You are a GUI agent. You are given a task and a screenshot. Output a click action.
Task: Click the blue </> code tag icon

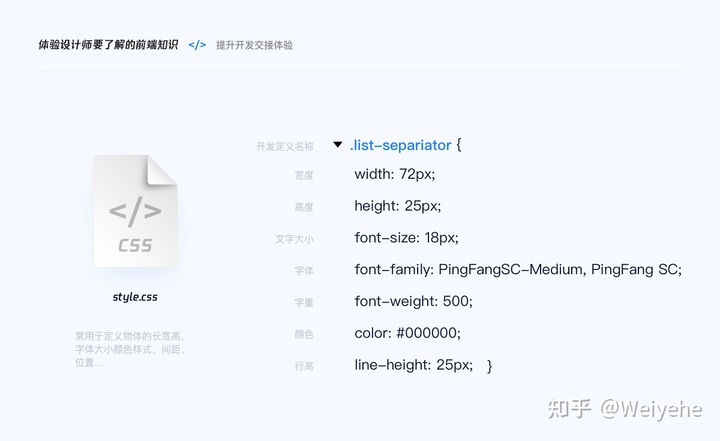[x=197, y=45]
